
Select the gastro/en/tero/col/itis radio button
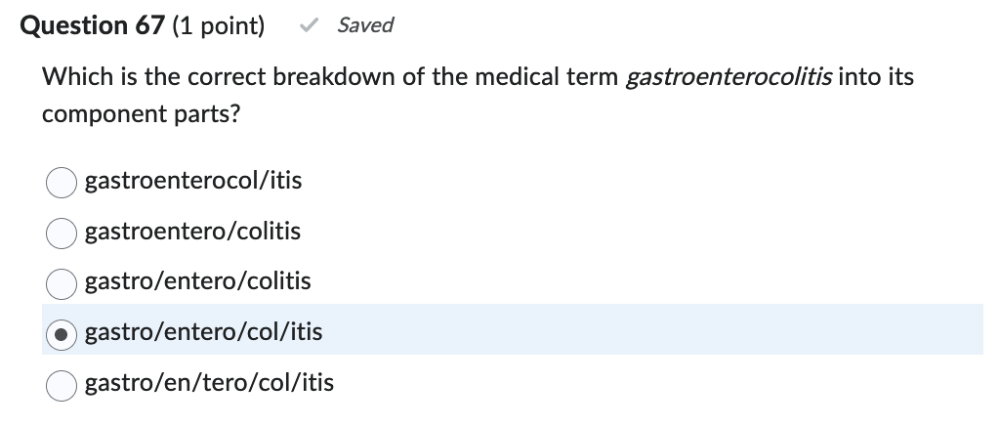[62, 382]
